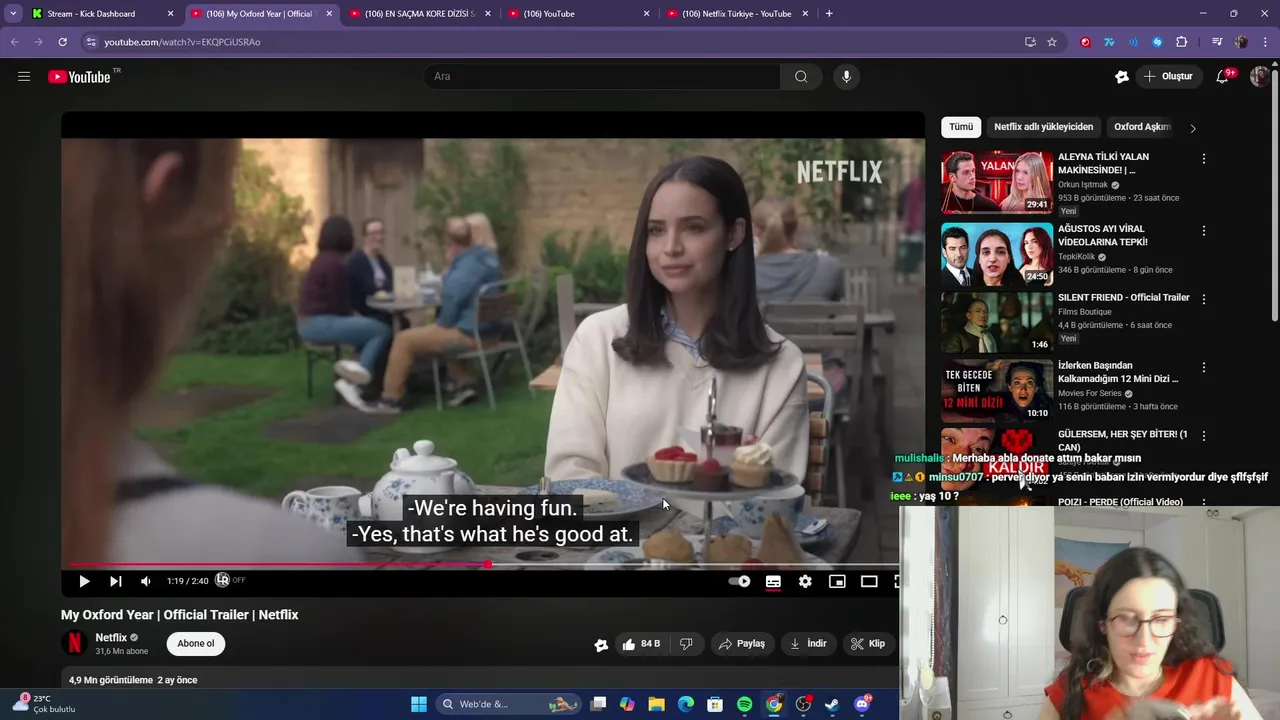Toggle subtitles with the captions button

tap(773, 581)
